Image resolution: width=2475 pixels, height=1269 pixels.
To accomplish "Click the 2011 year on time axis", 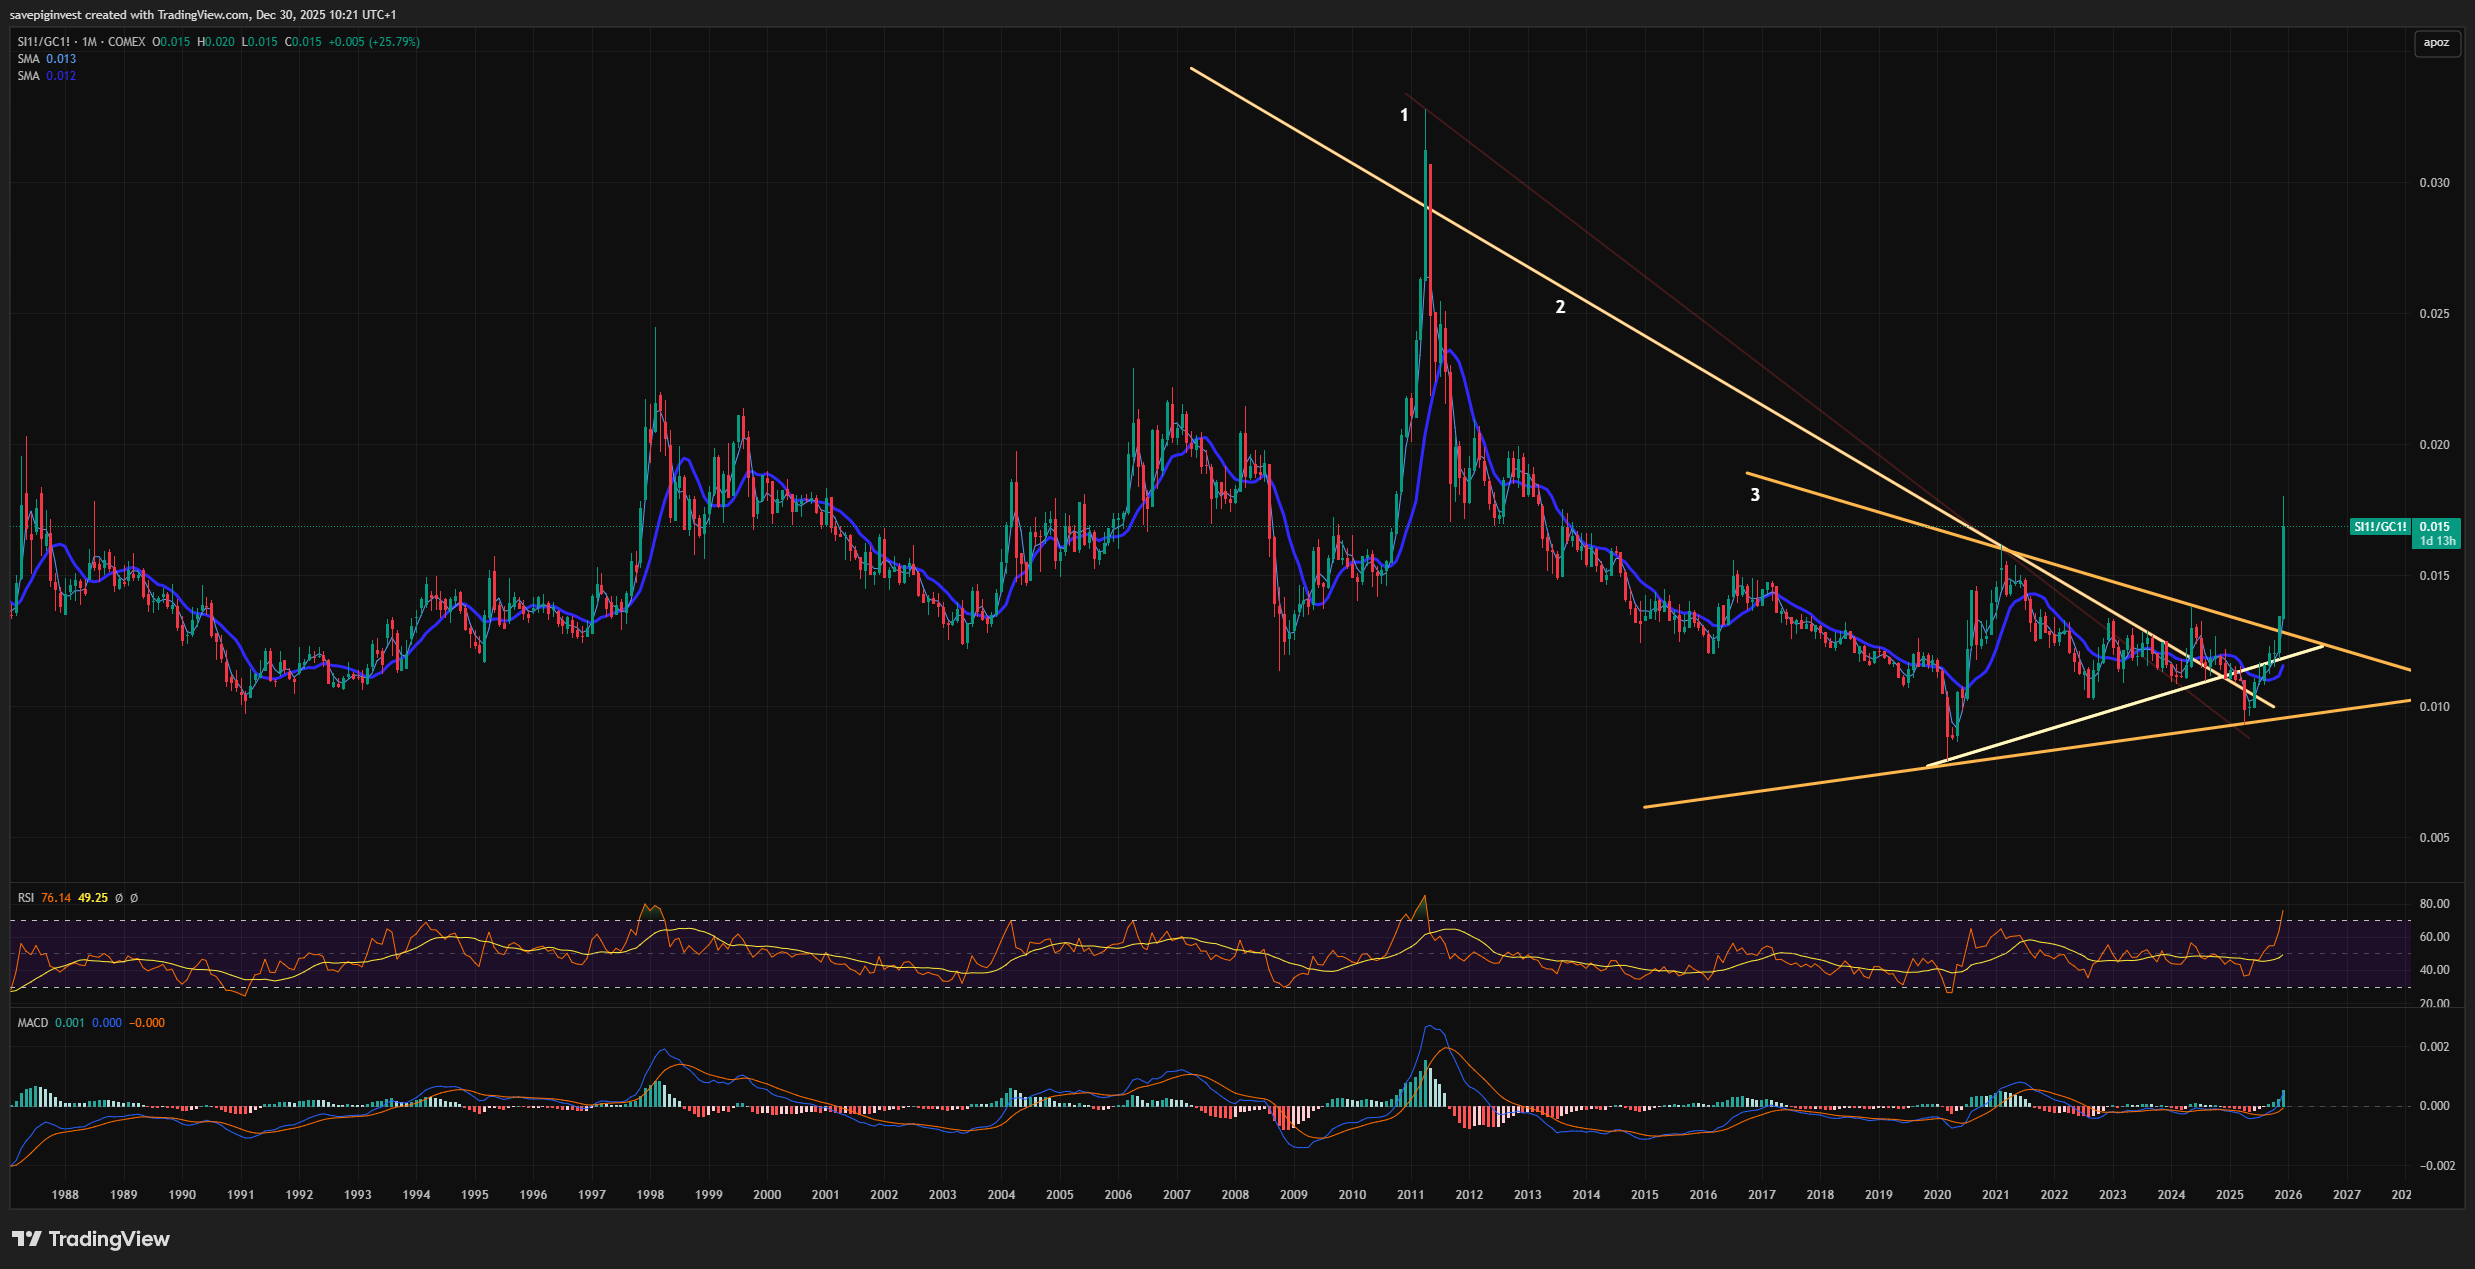I will [x=1410, y=1195].
